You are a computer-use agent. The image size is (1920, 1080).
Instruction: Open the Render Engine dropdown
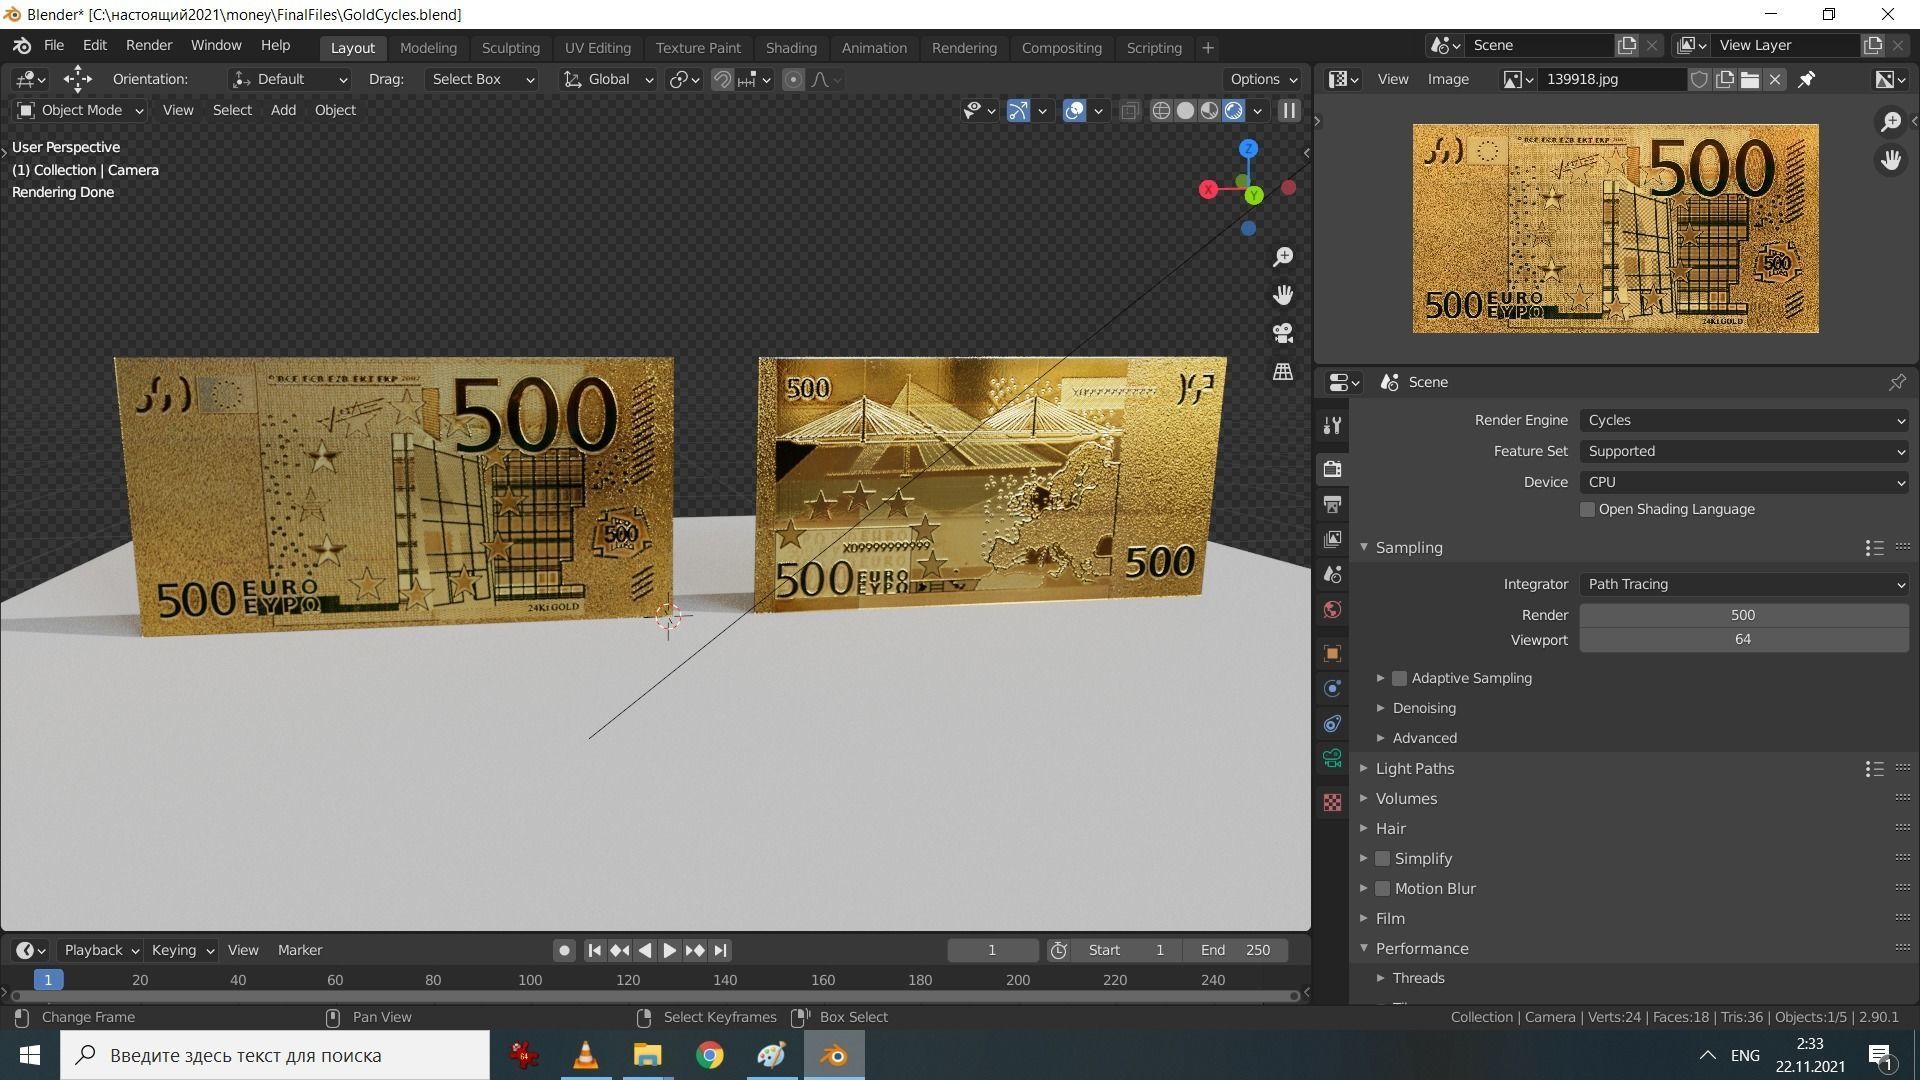(1743, 420)
